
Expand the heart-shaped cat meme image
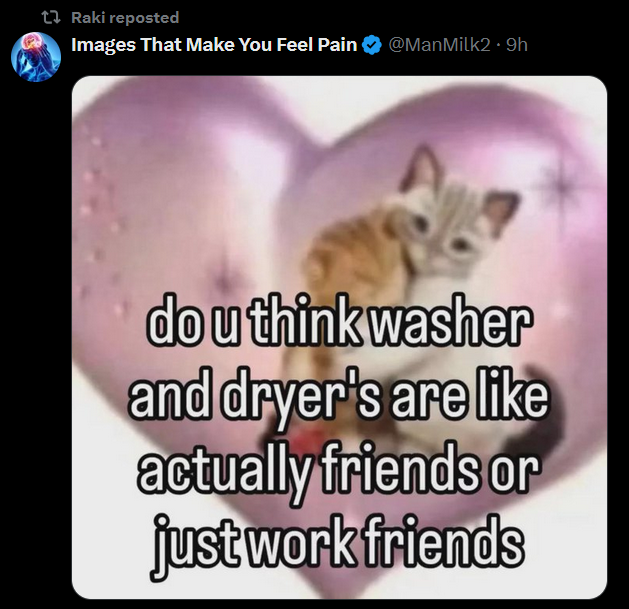pyautogui.click(x=339, y=337)
